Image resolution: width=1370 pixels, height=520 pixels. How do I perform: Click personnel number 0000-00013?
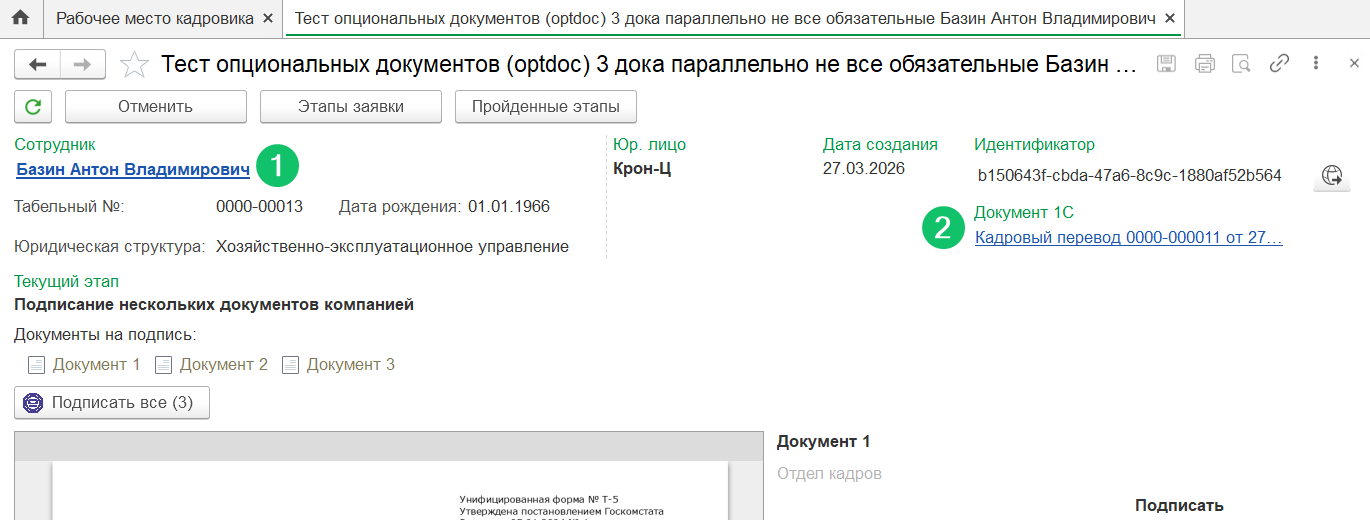(x=259, y=207)
